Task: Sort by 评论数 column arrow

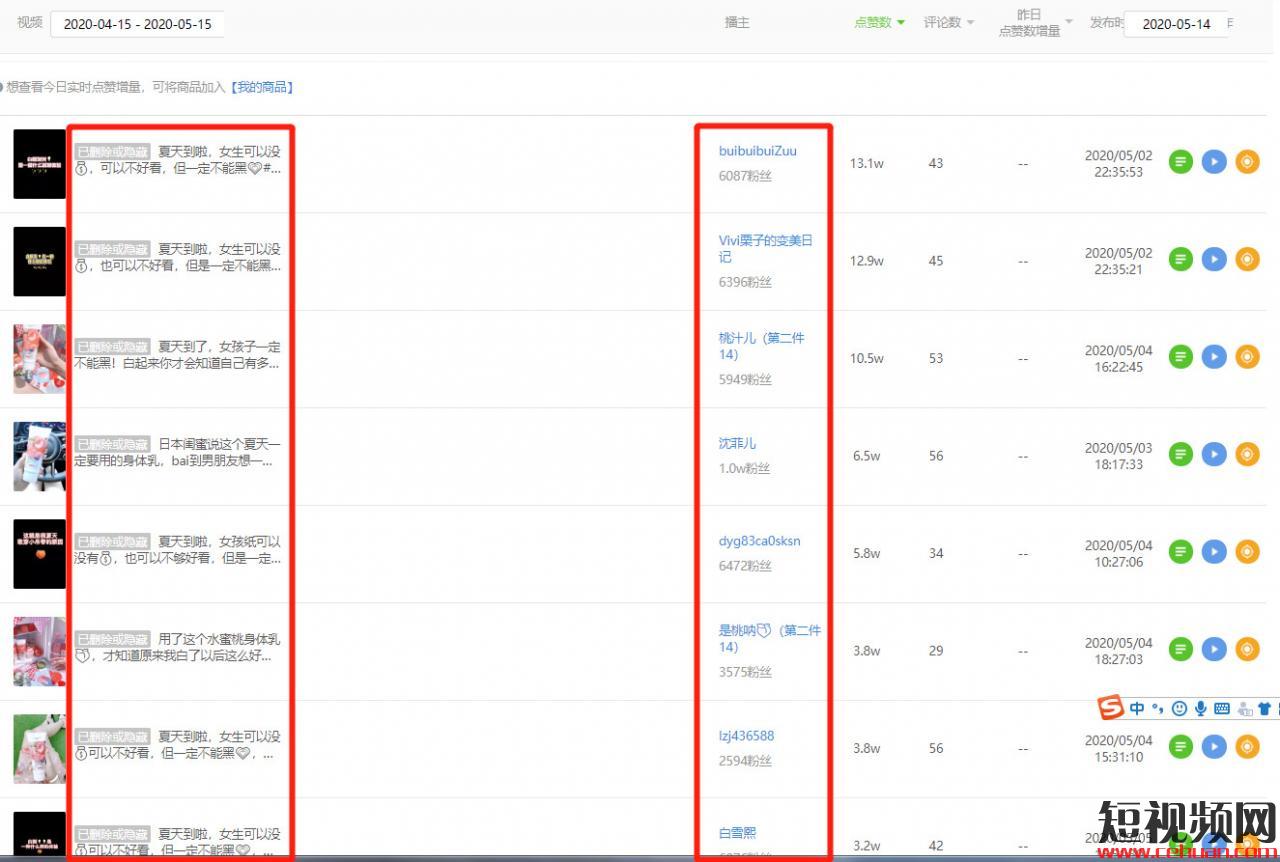Action: tap(949, 22)
